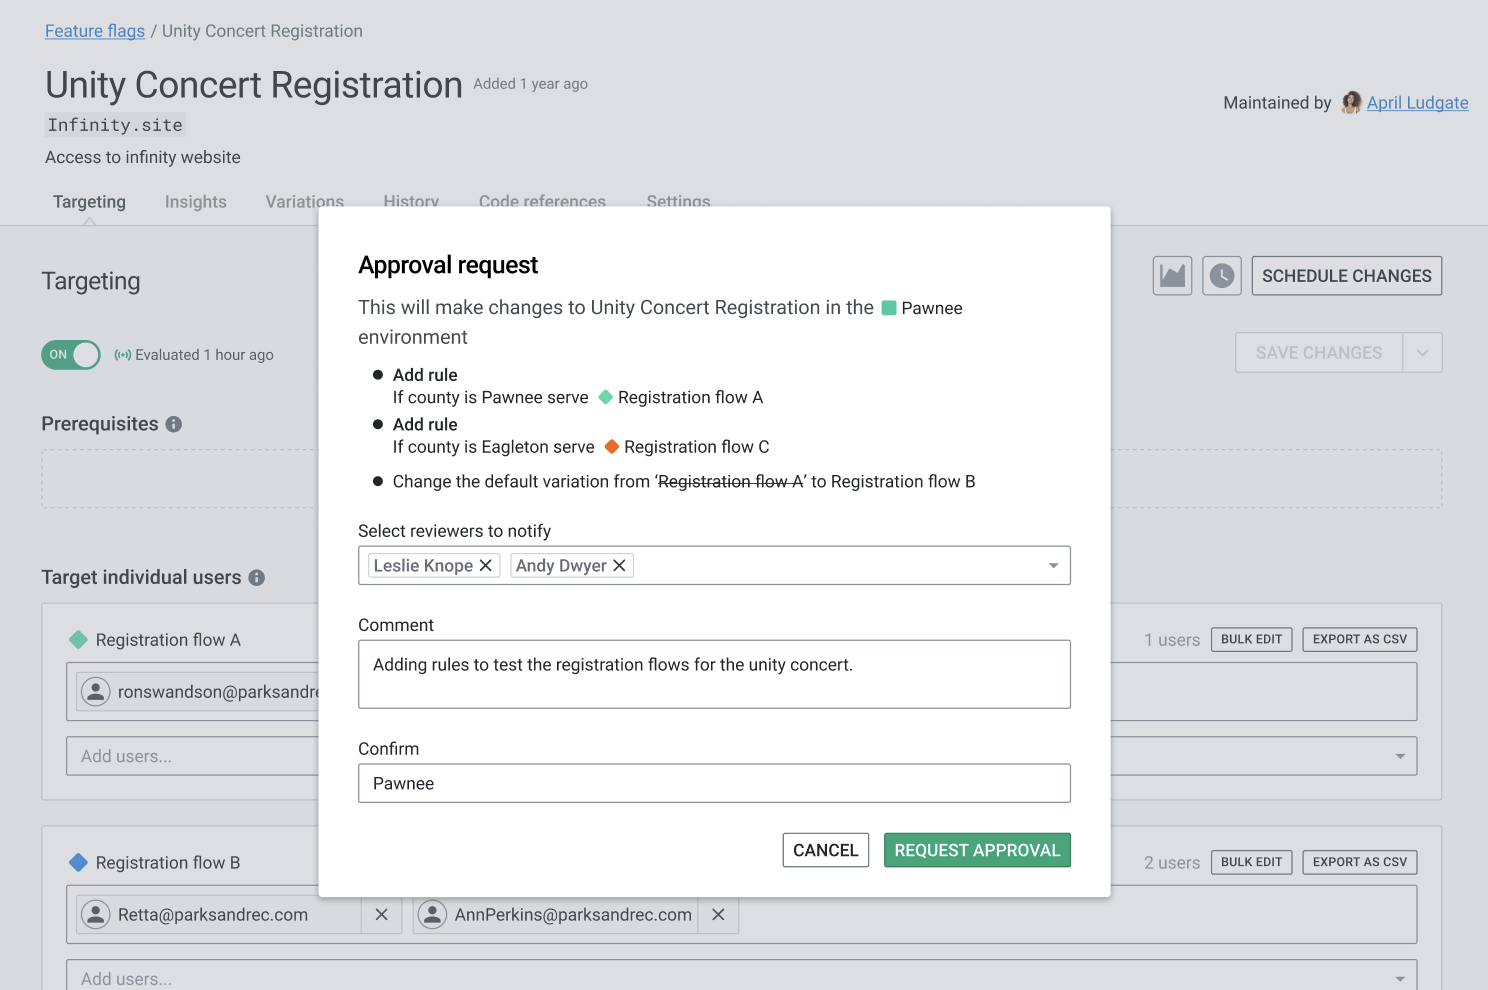Click the avatar icon on ronswandson's user chip
Image resolution: width=1488 pixels, height=990 pixels.
[x=96, y=691]
